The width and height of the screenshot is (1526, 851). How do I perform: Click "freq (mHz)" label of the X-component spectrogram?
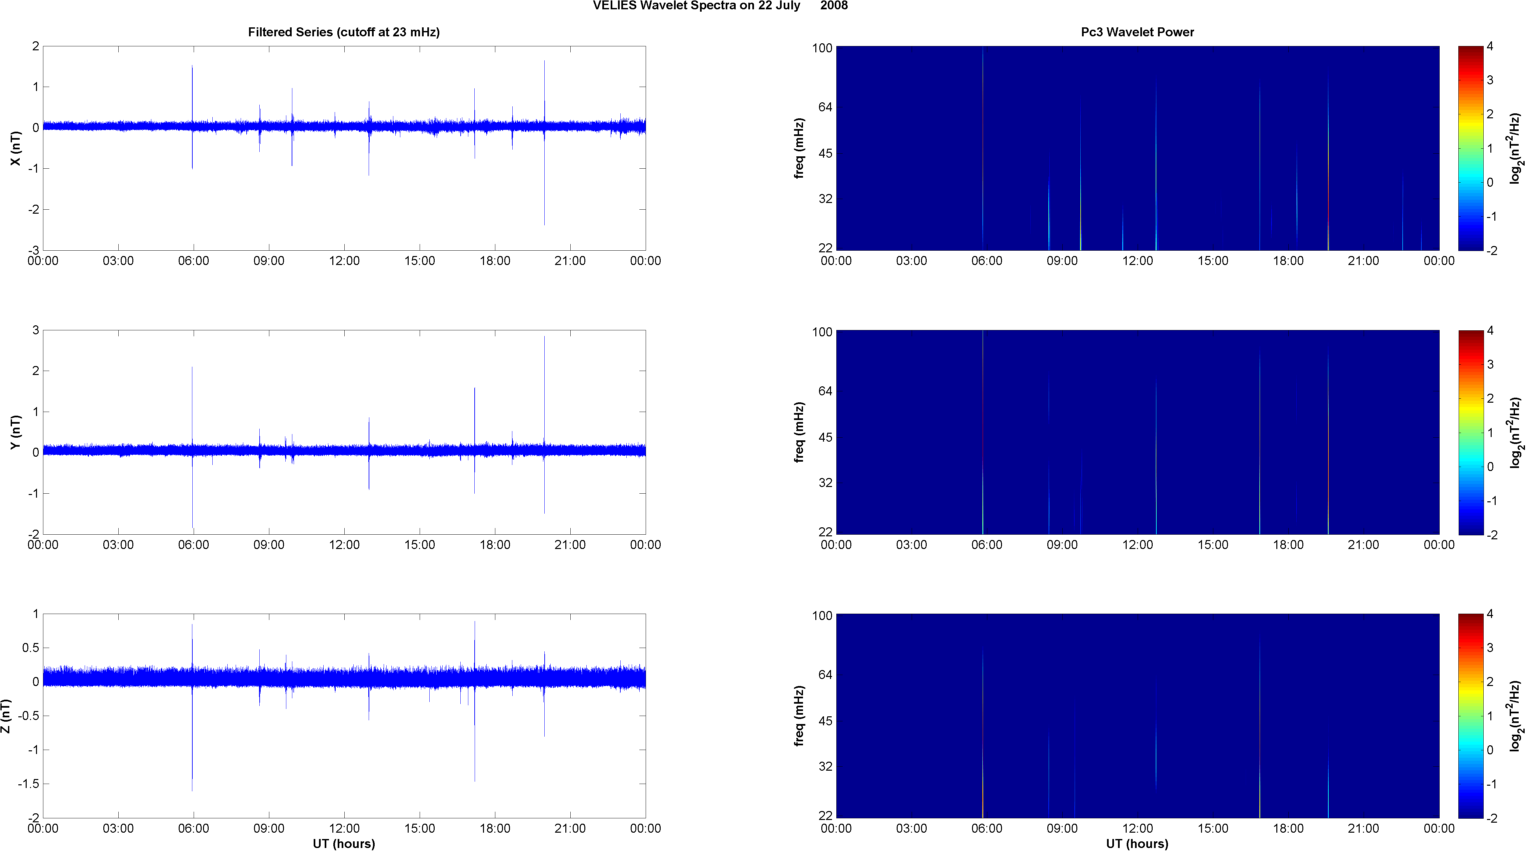pyautogui.click(x=800, y=148)
